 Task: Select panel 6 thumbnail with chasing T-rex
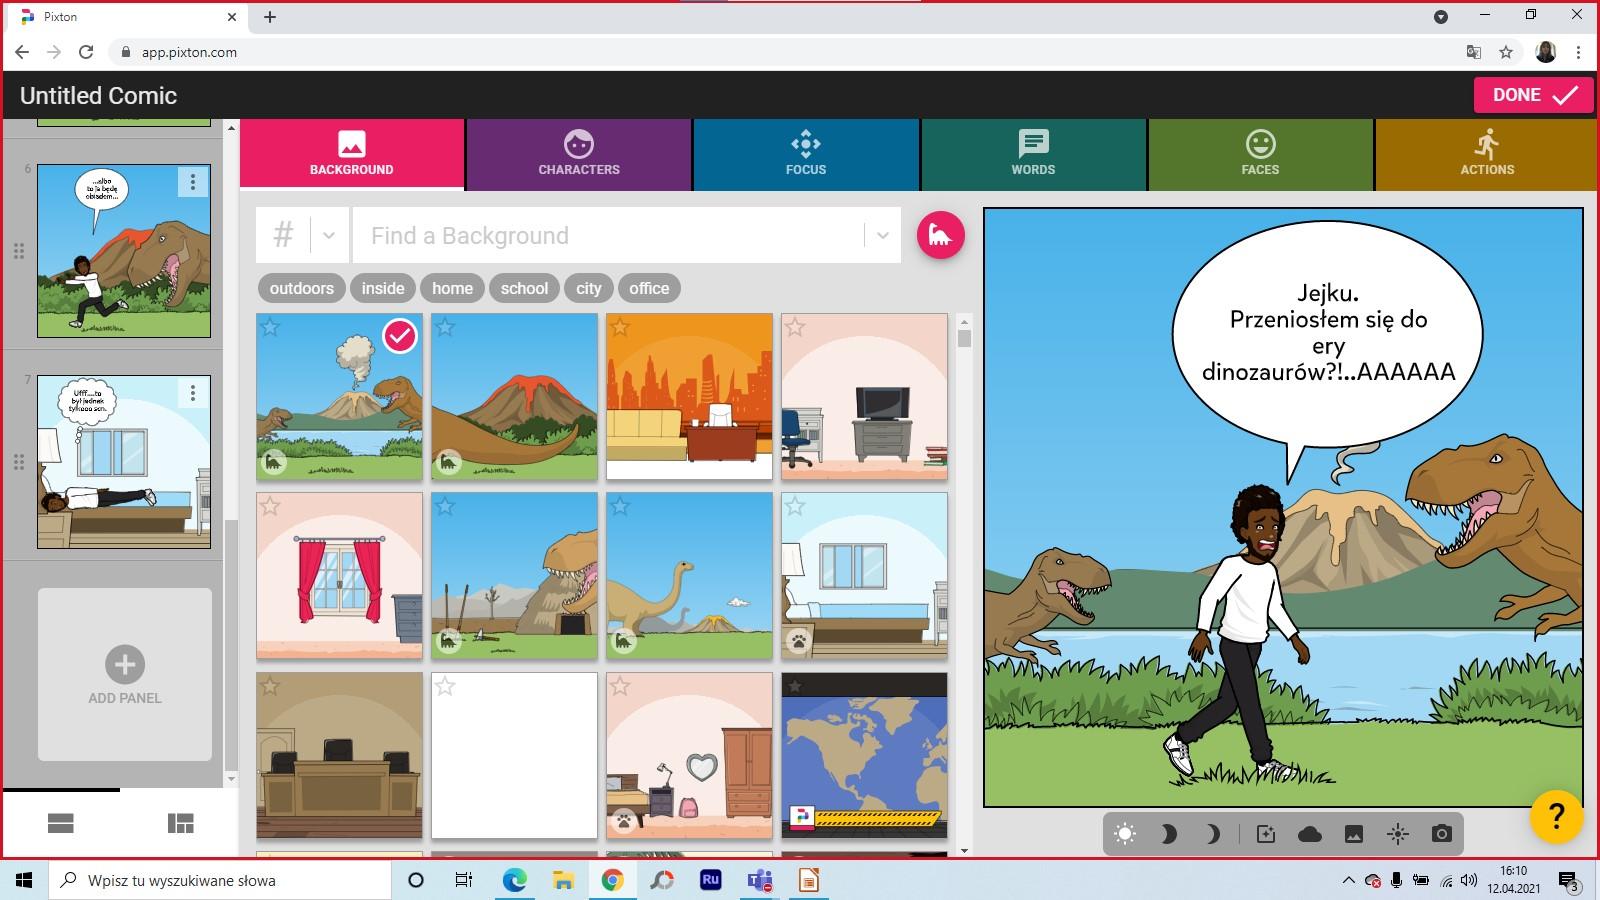124,251
